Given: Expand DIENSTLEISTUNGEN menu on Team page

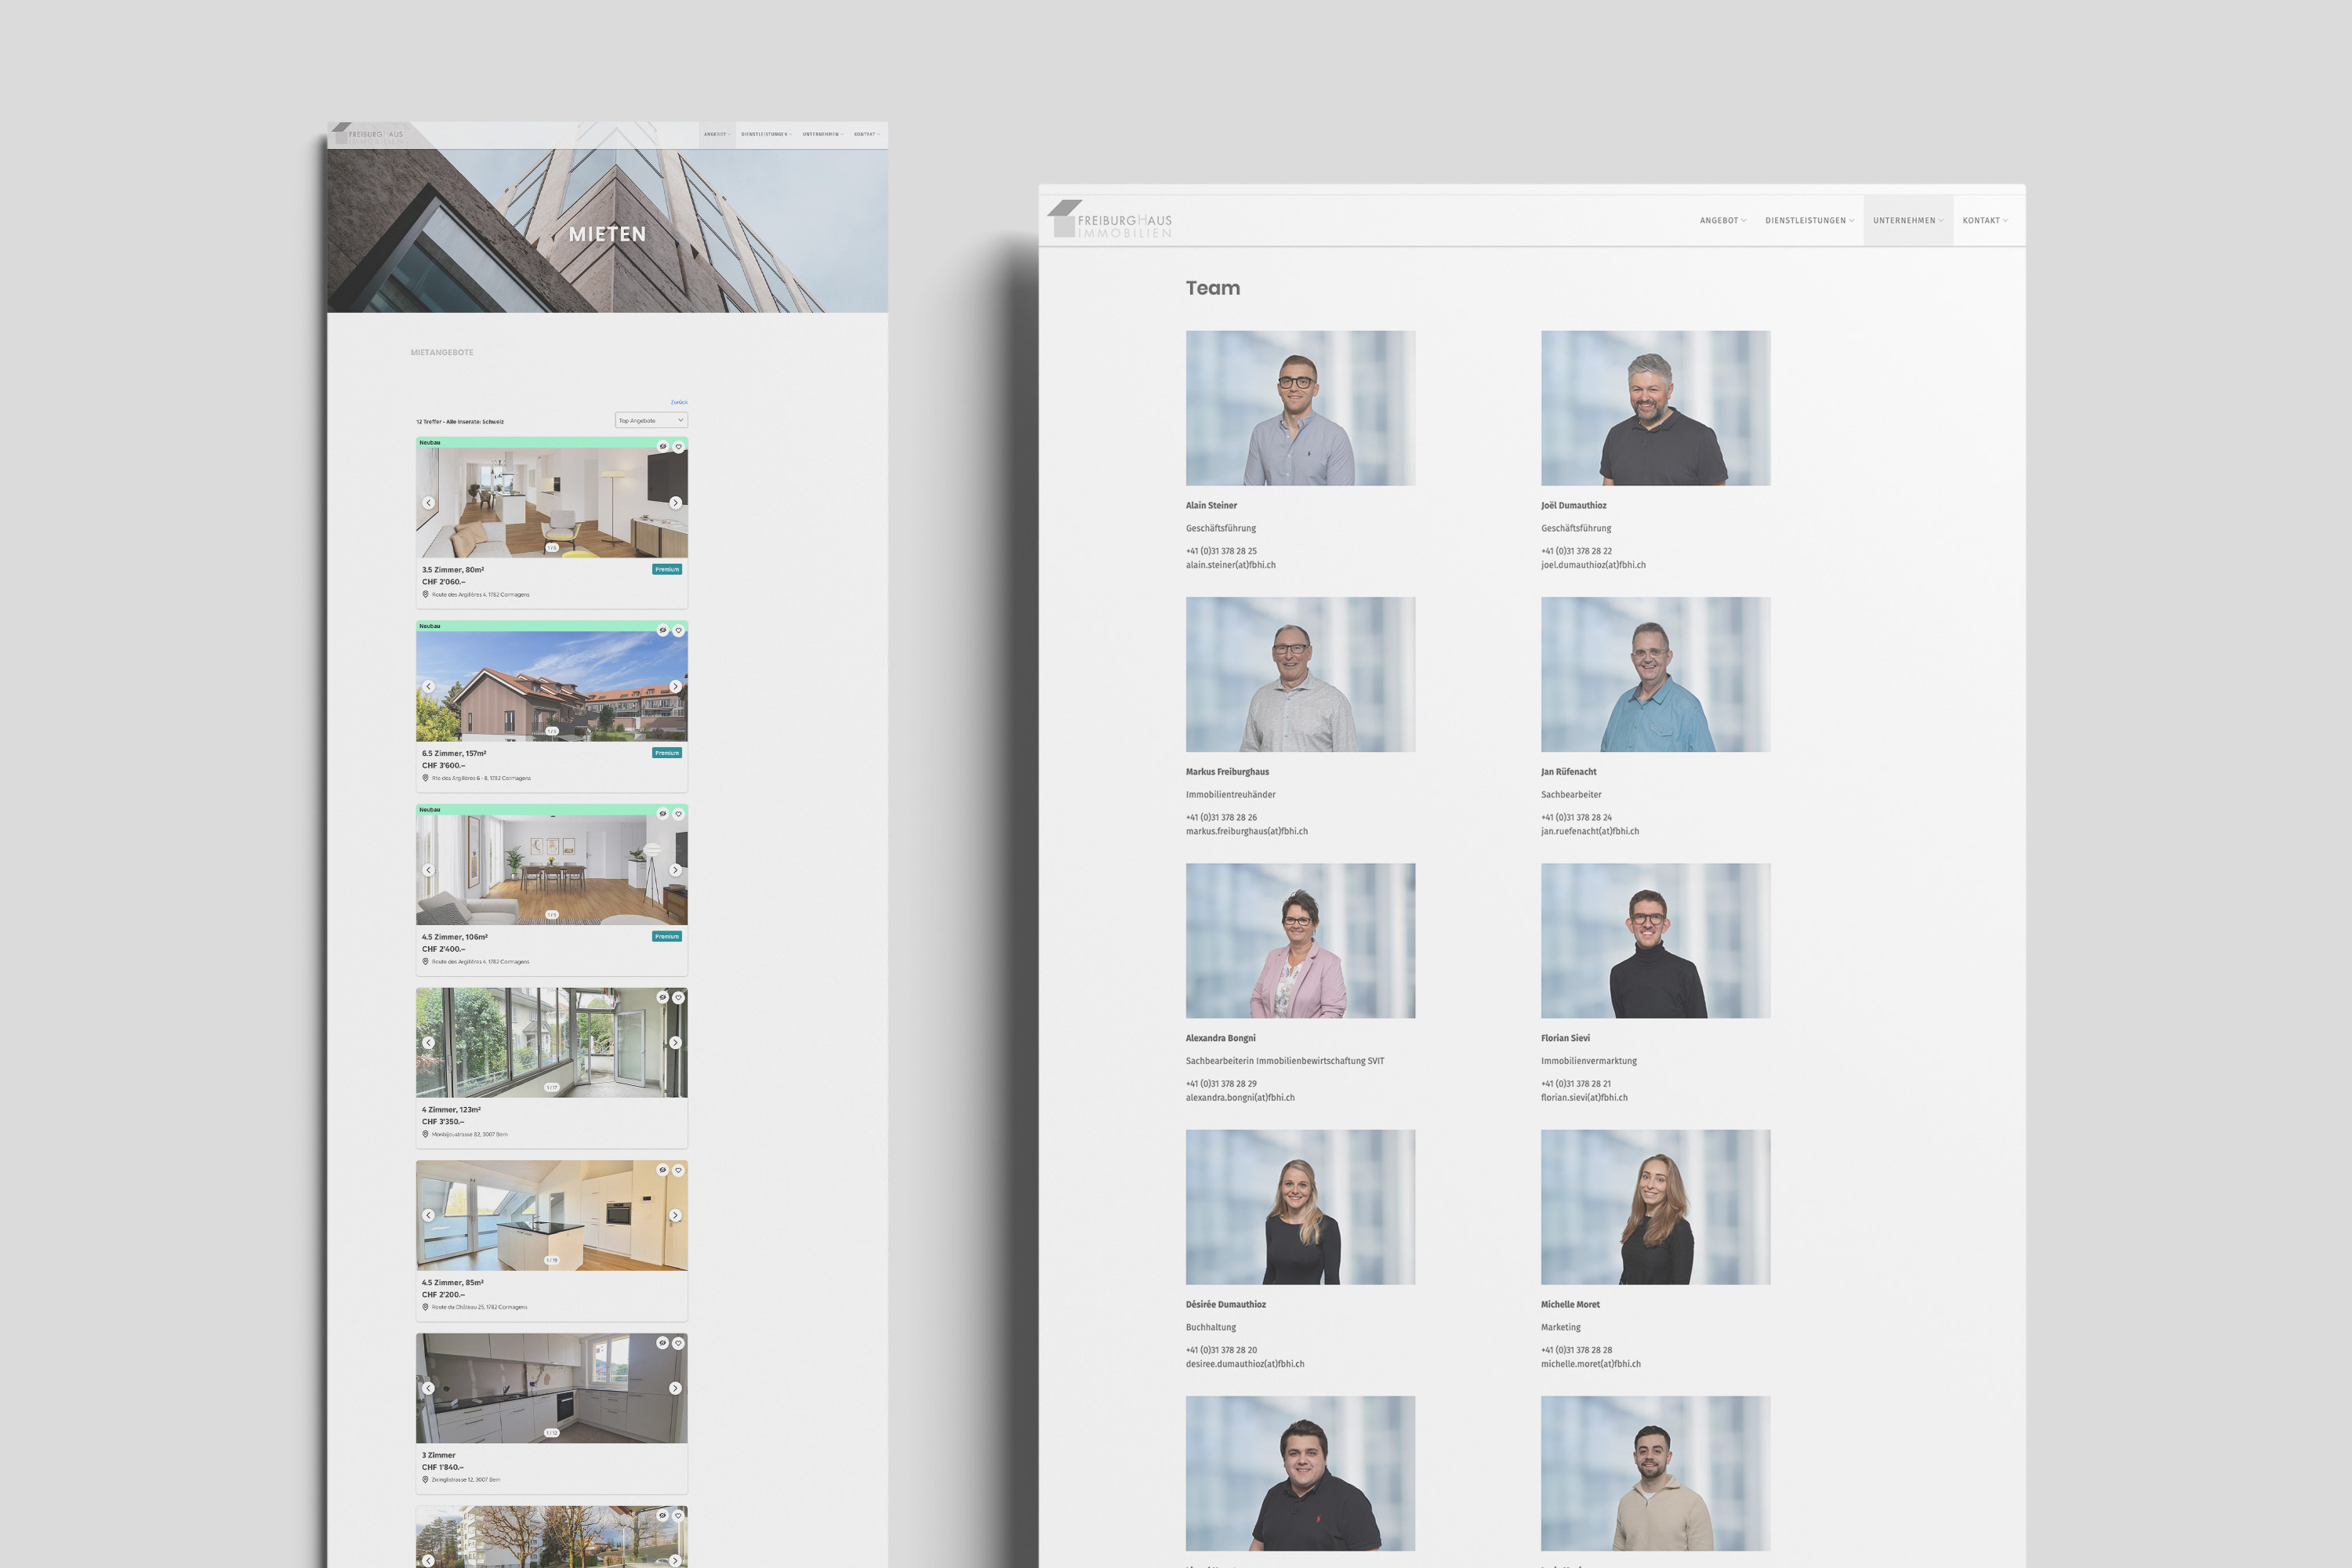Looking at the screenshot, I should tap(1810, 221).
